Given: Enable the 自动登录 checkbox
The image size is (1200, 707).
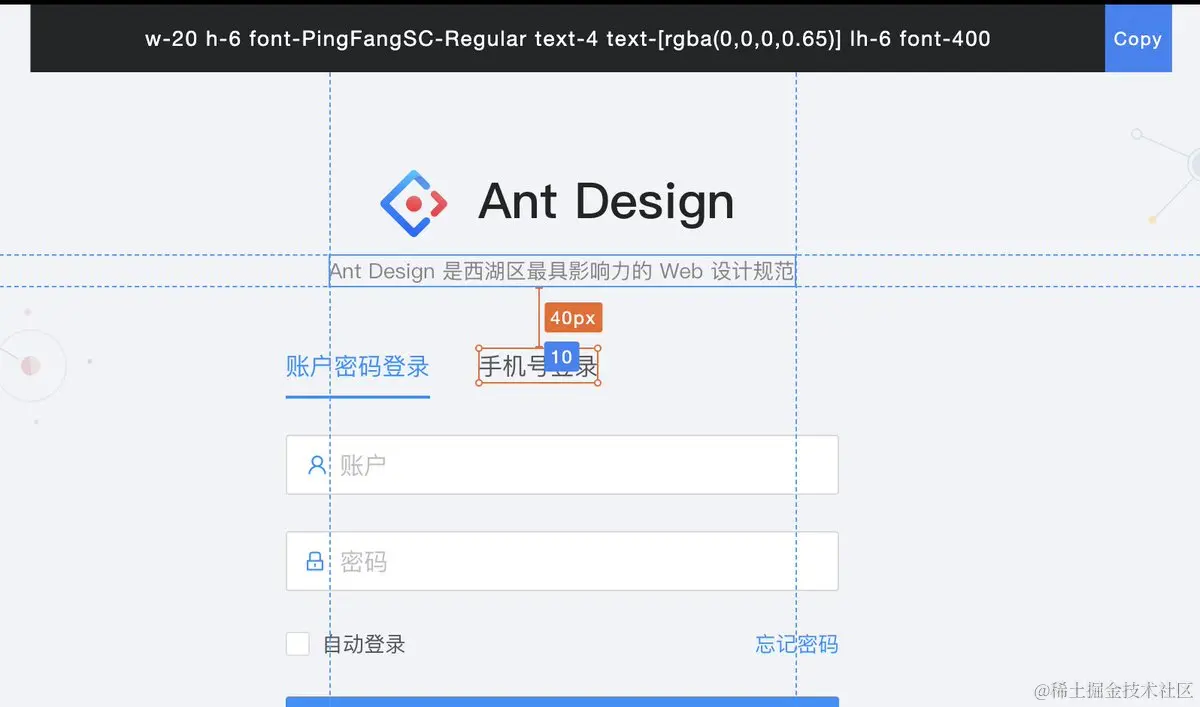Looking at the screenshot, I should pos(297,644).
